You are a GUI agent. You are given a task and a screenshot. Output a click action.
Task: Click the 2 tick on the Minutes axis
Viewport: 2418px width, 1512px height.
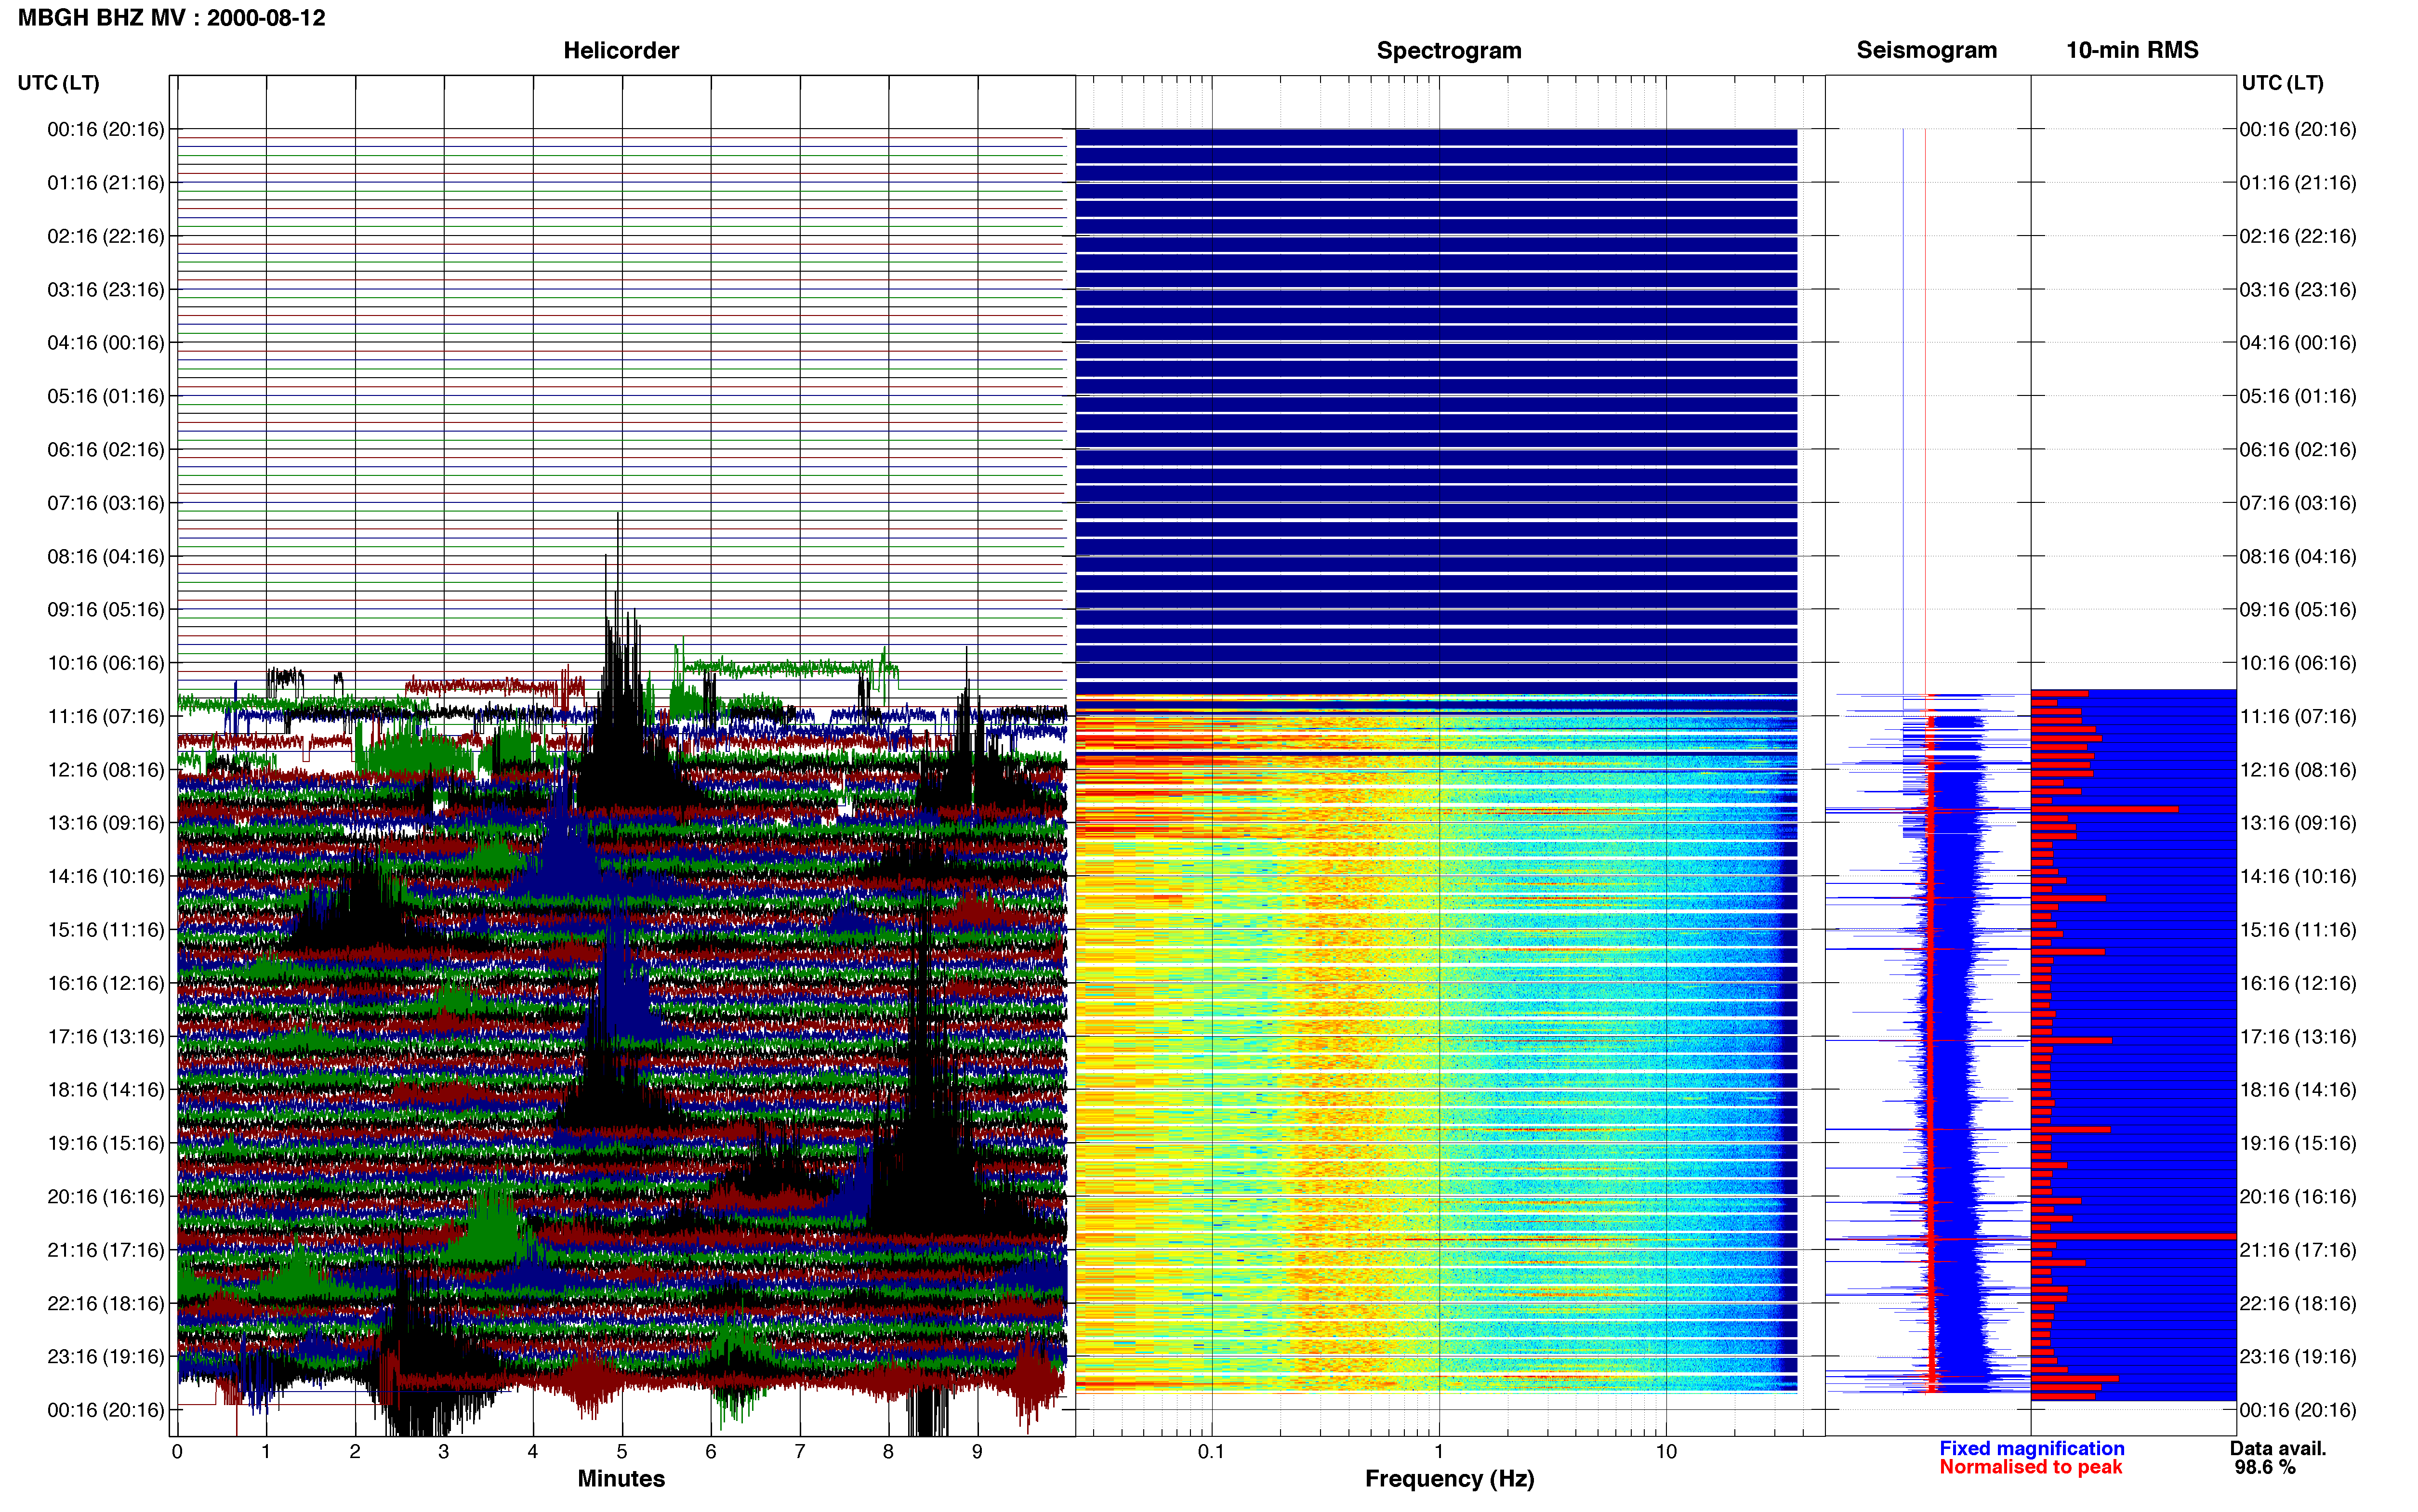[x=355, y=1451]
